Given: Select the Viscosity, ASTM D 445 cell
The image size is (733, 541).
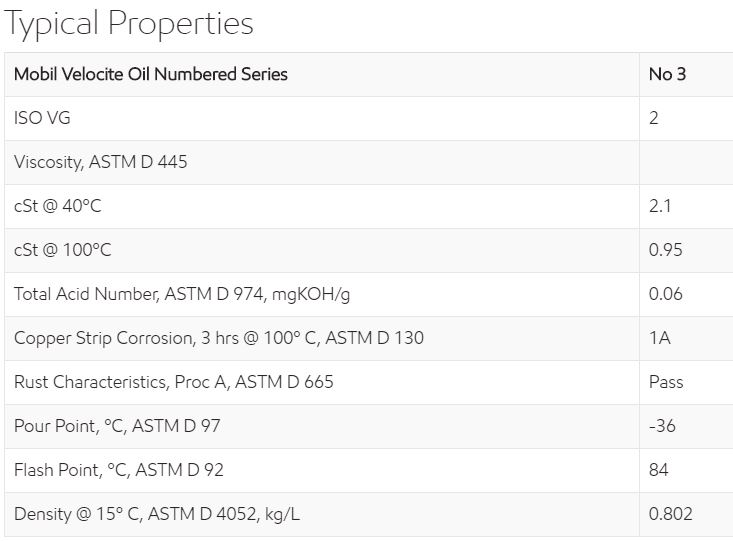Looking at the screenshot, I should pos(100,162).
